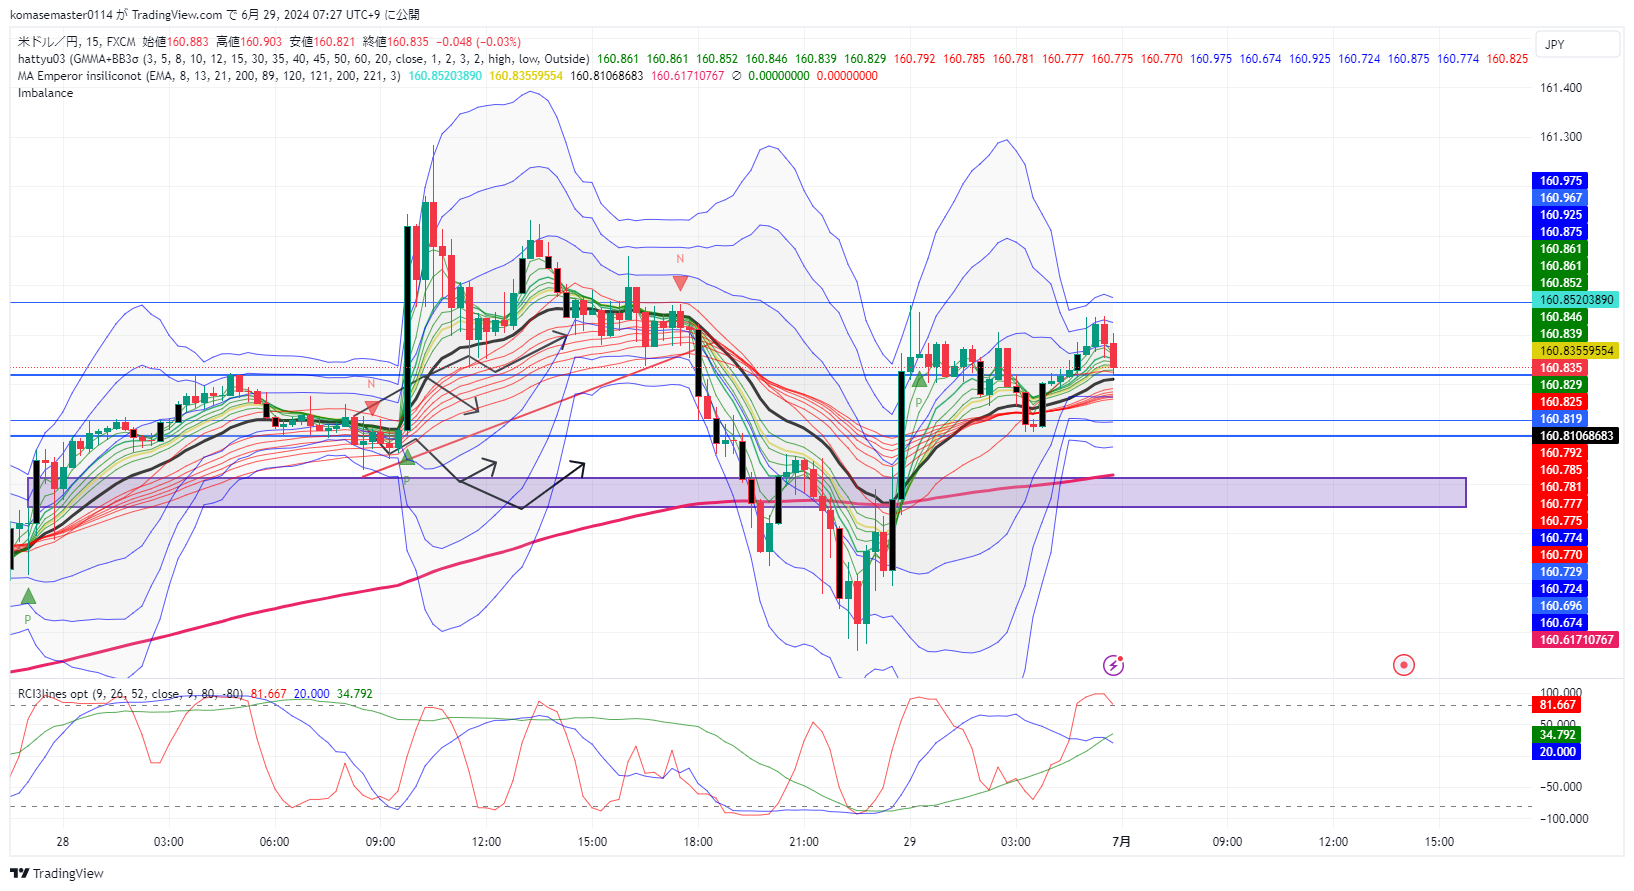Select the hattyu03 GMMA+BB3σ indicator legend
Image resolution: width=1634 pixels, height=891 pixels.
(x=303, y=59)
